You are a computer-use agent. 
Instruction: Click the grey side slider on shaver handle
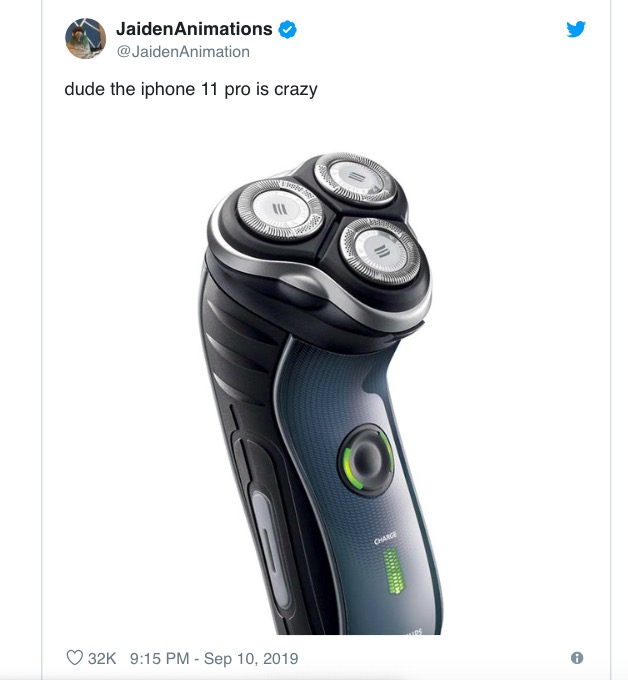pos(269,546)
